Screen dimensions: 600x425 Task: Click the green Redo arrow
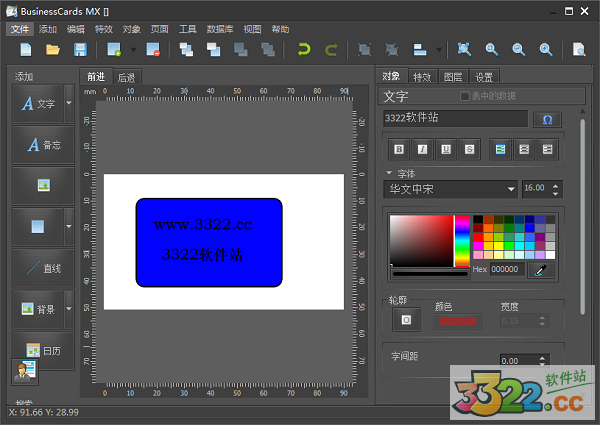(331, 50)
